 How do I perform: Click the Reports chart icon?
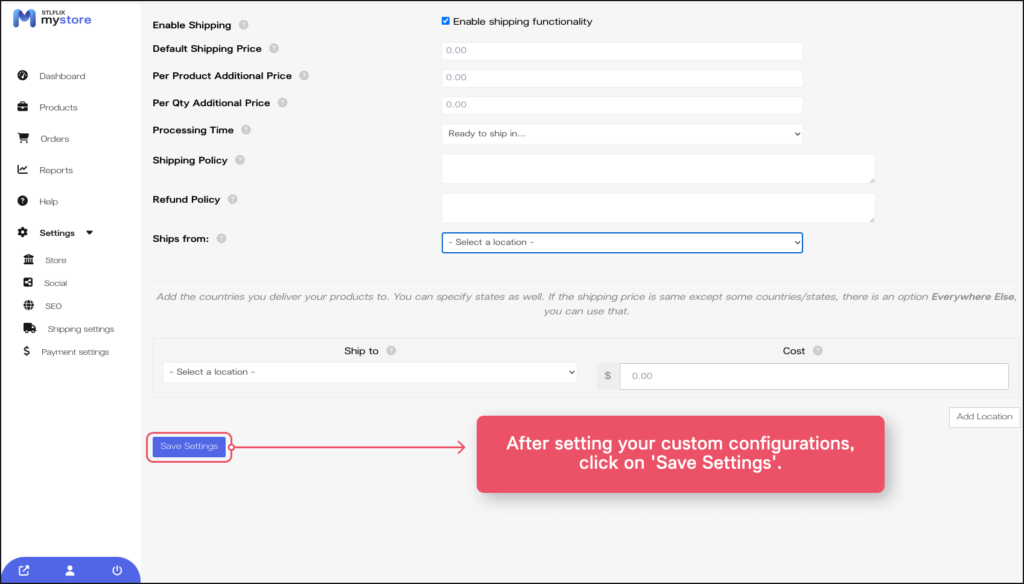pos(22,170)
